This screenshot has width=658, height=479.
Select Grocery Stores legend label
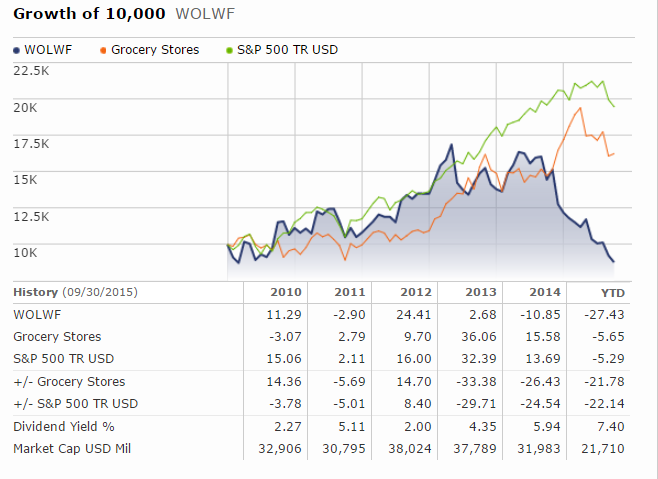(x=155, y=50)
